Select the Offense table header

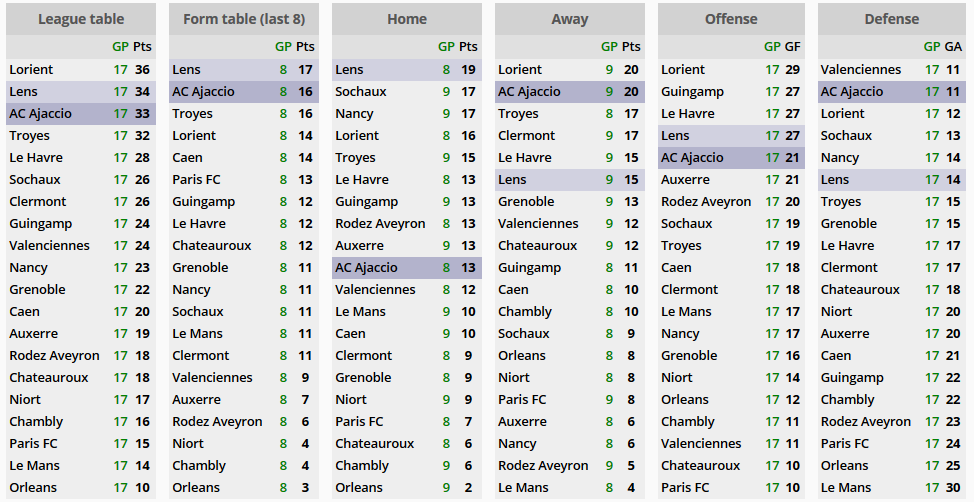point(731,19)
